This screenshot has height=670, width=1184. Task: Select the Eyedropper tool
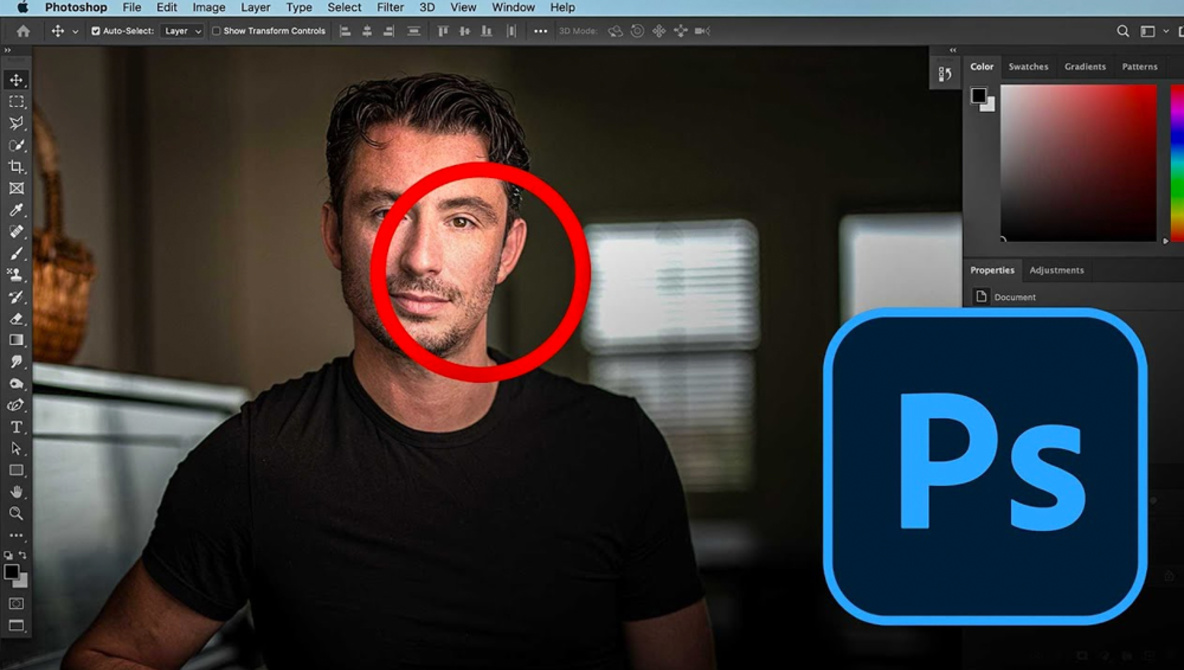16,210
